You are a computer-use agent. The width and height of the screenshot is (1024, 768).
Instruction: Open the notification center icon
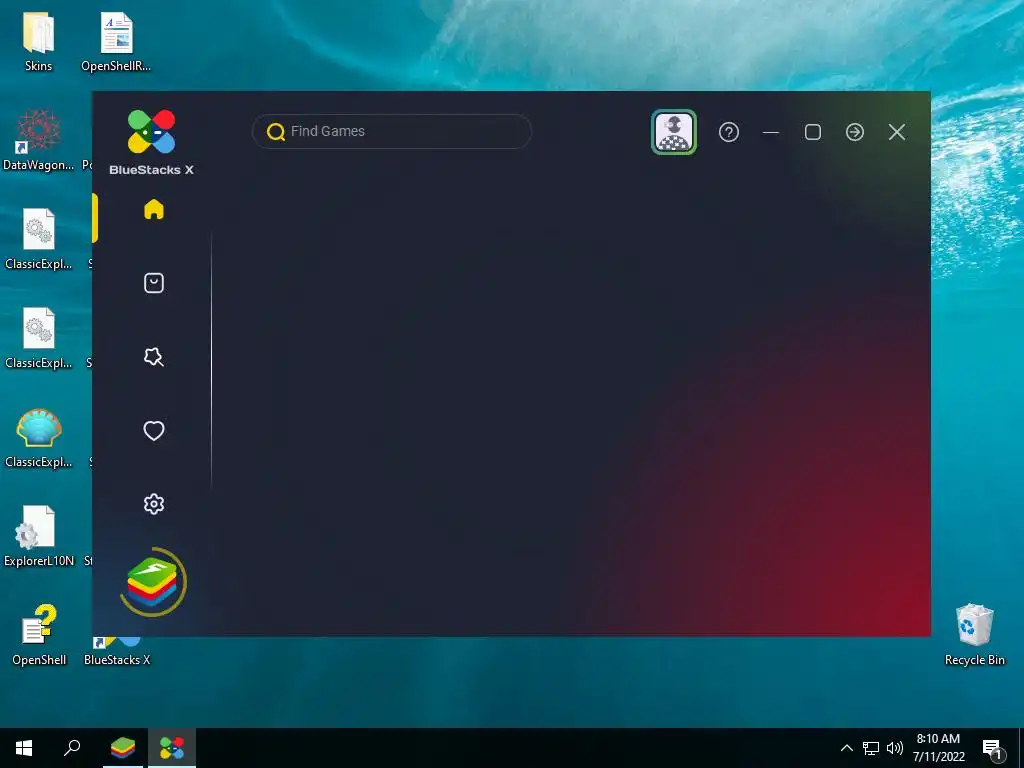pos(993,750)
